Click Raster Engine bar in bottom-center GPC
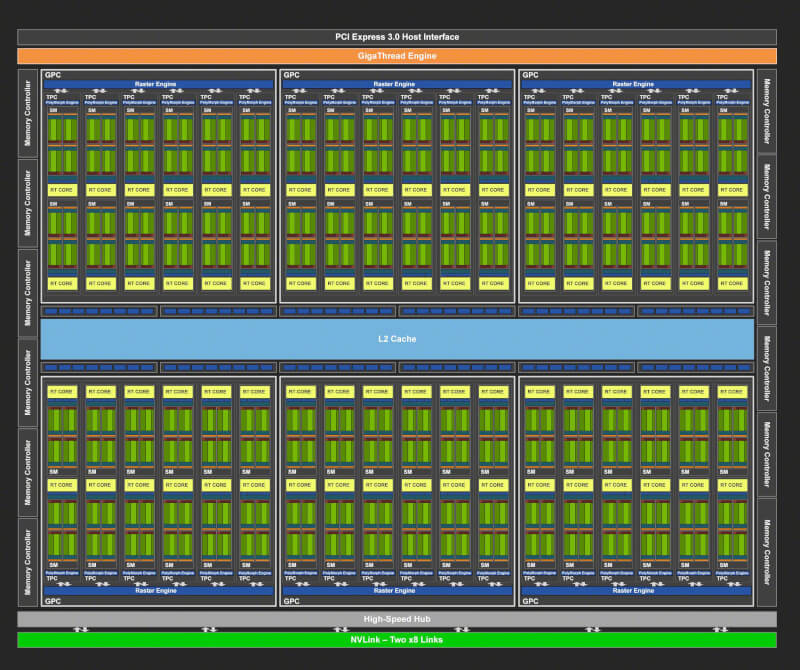The height and width of the screenshot is (670, 800). tap(397, 590)
